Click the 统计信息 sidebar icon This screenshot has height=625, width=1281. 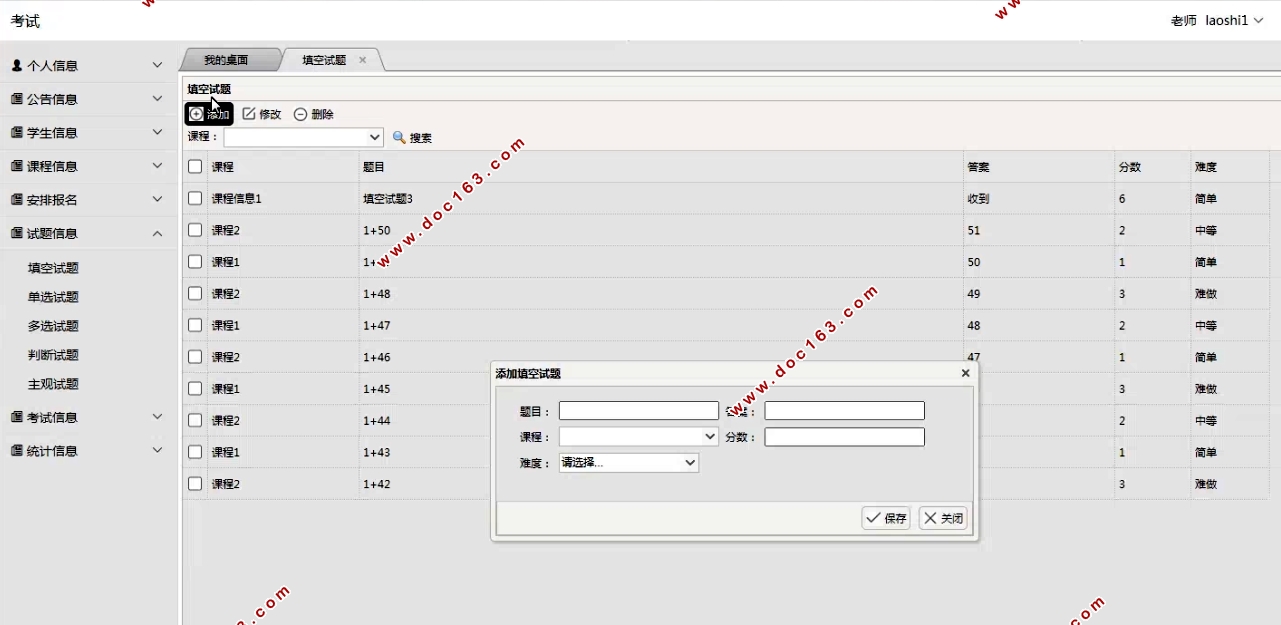[17, 450]
